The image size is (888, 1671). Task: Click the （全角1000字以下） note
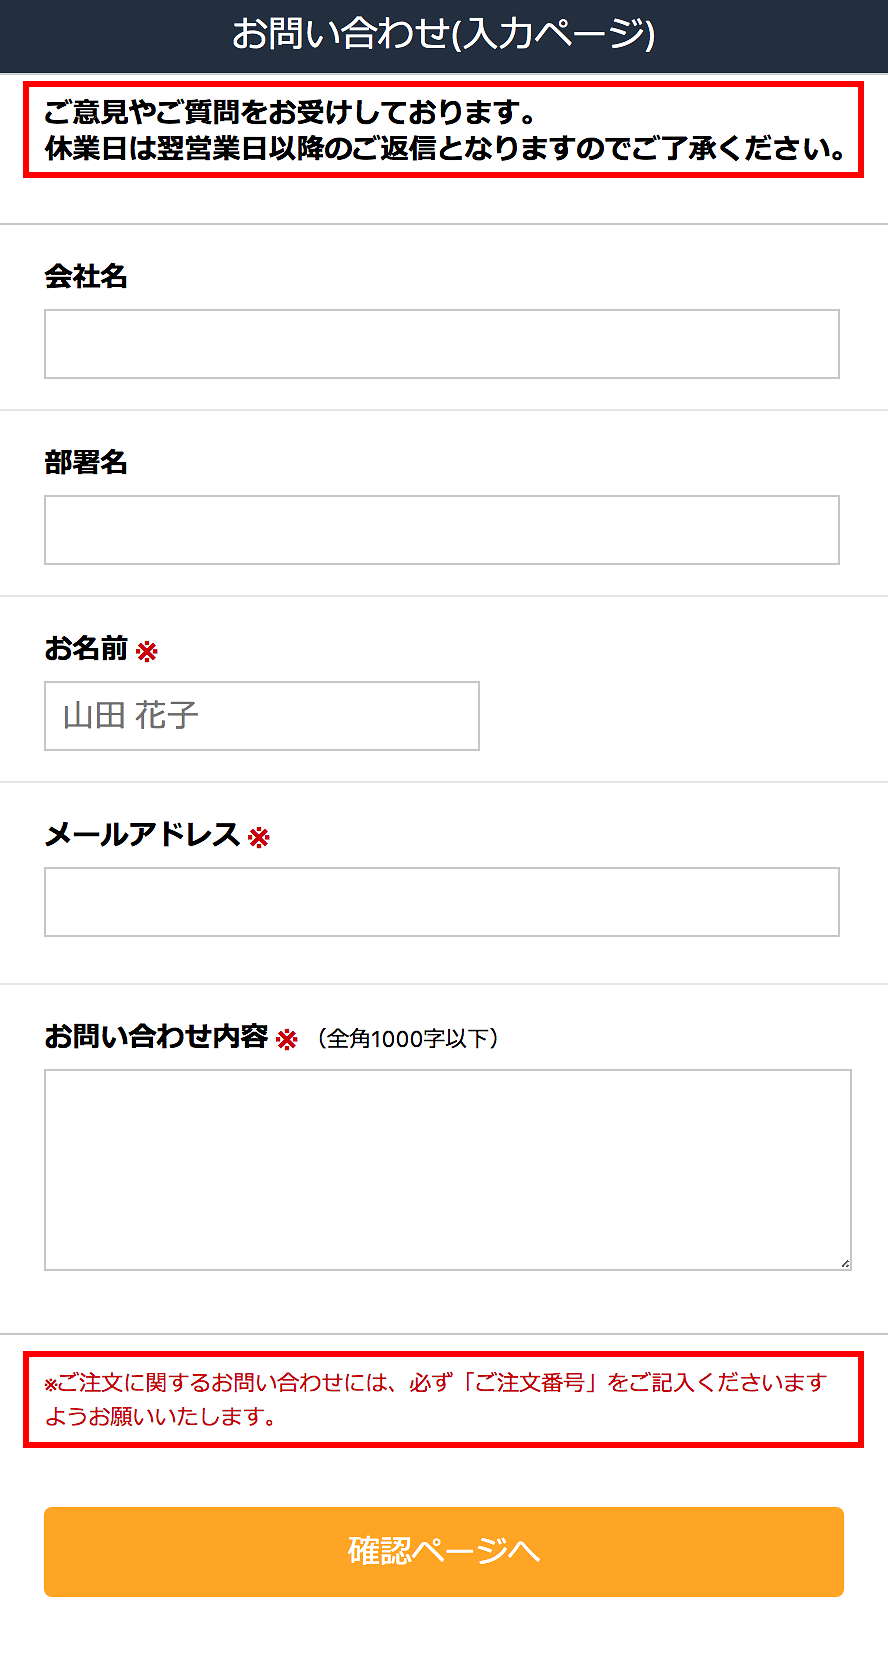(x=408, y=1039)
